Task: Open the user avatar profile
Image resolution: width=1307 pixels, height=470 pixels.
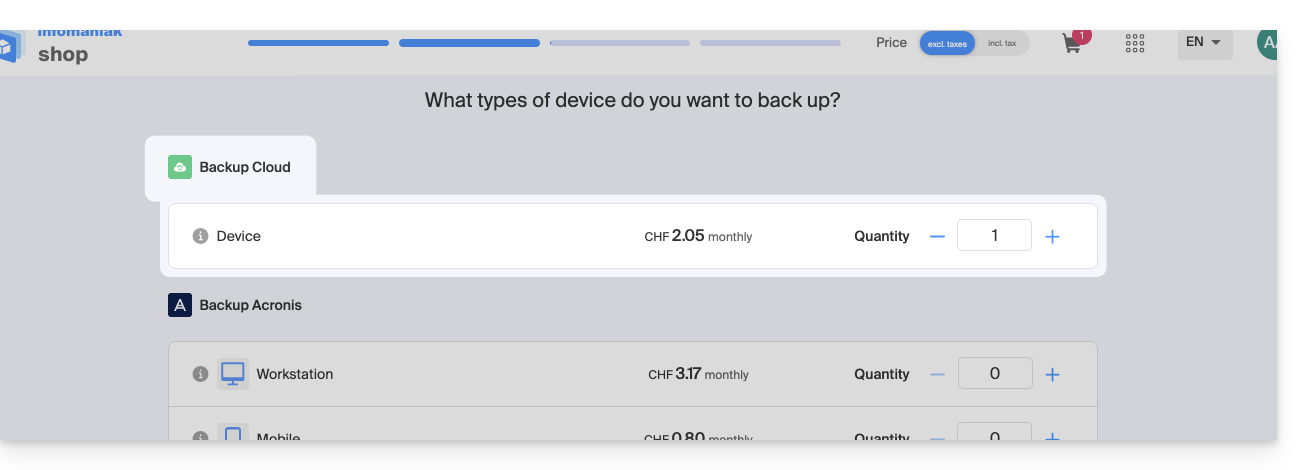Action: point(1268,43)
